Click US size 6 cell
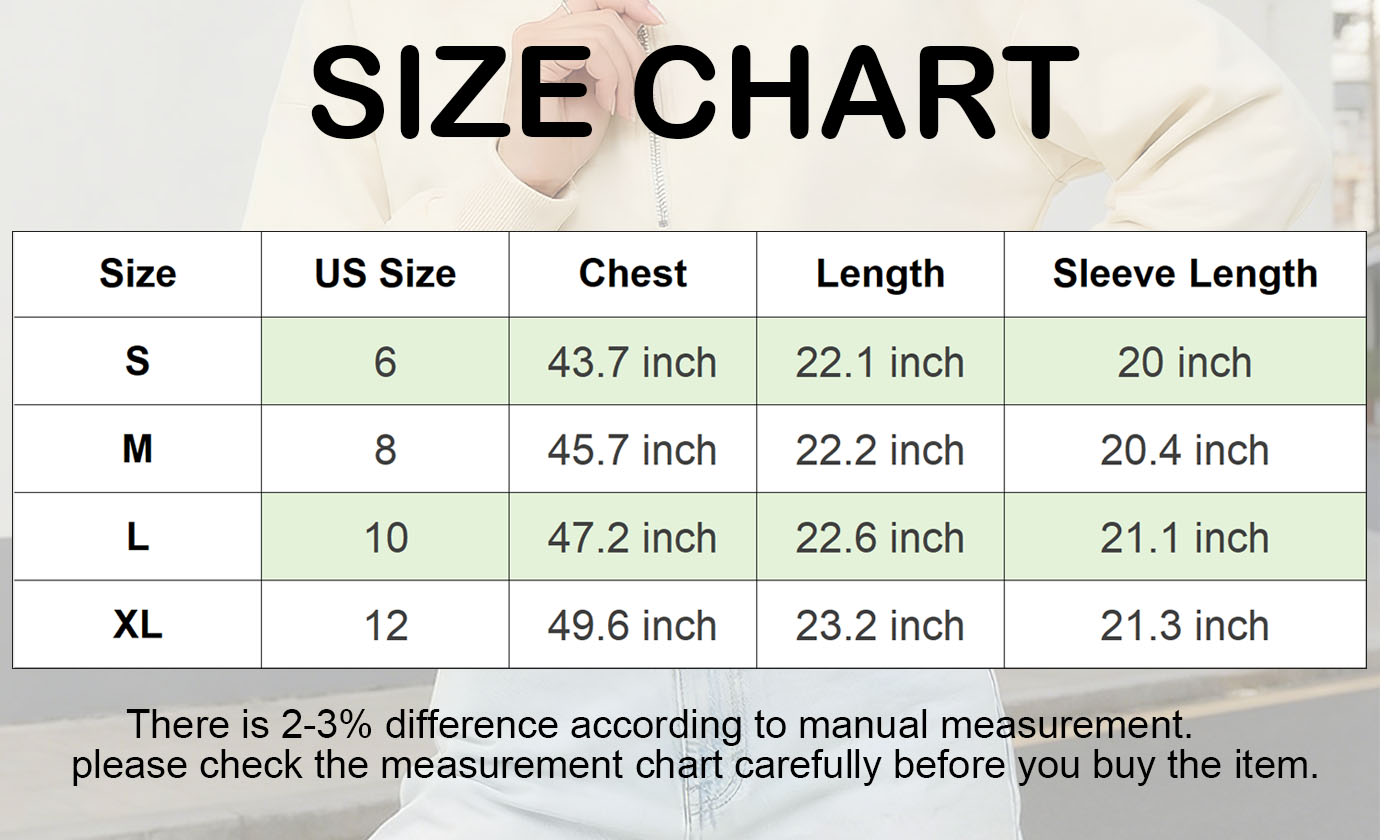Screen dimensions: 1400x840 385,362
